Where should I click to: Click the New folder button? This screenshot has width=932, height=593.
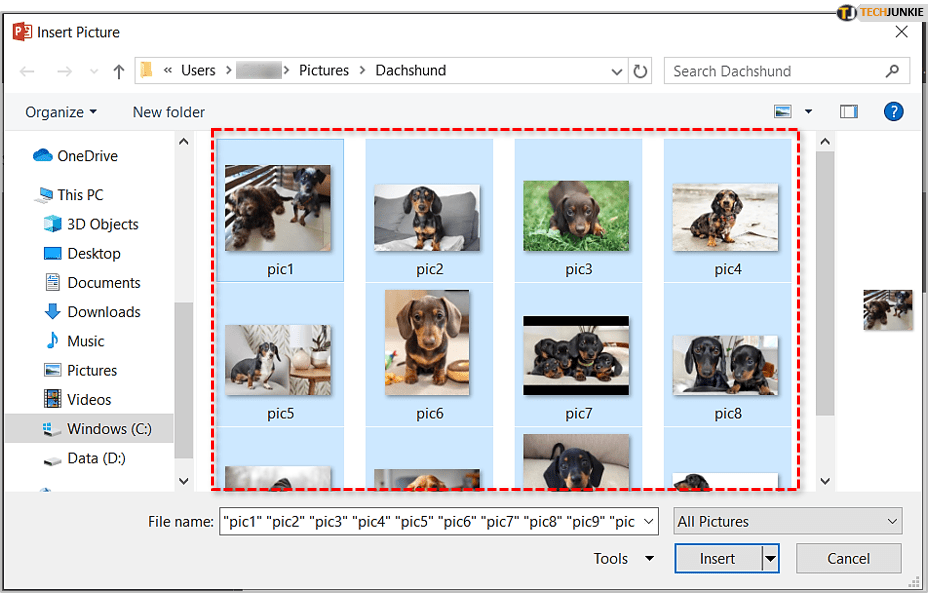point(168,112)
